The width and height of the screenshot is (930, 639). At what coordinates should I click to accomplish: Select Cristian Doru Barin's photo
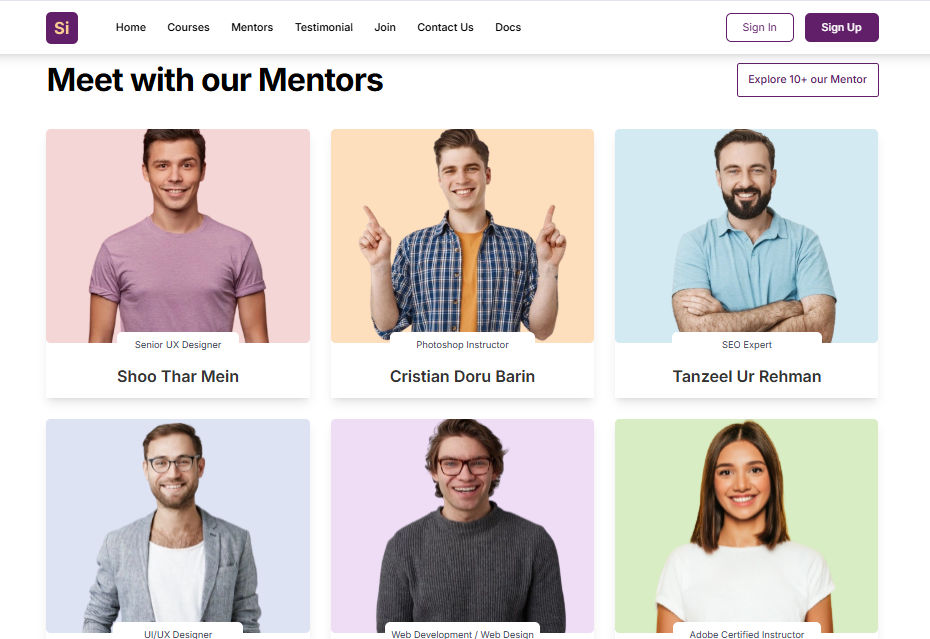463,236
